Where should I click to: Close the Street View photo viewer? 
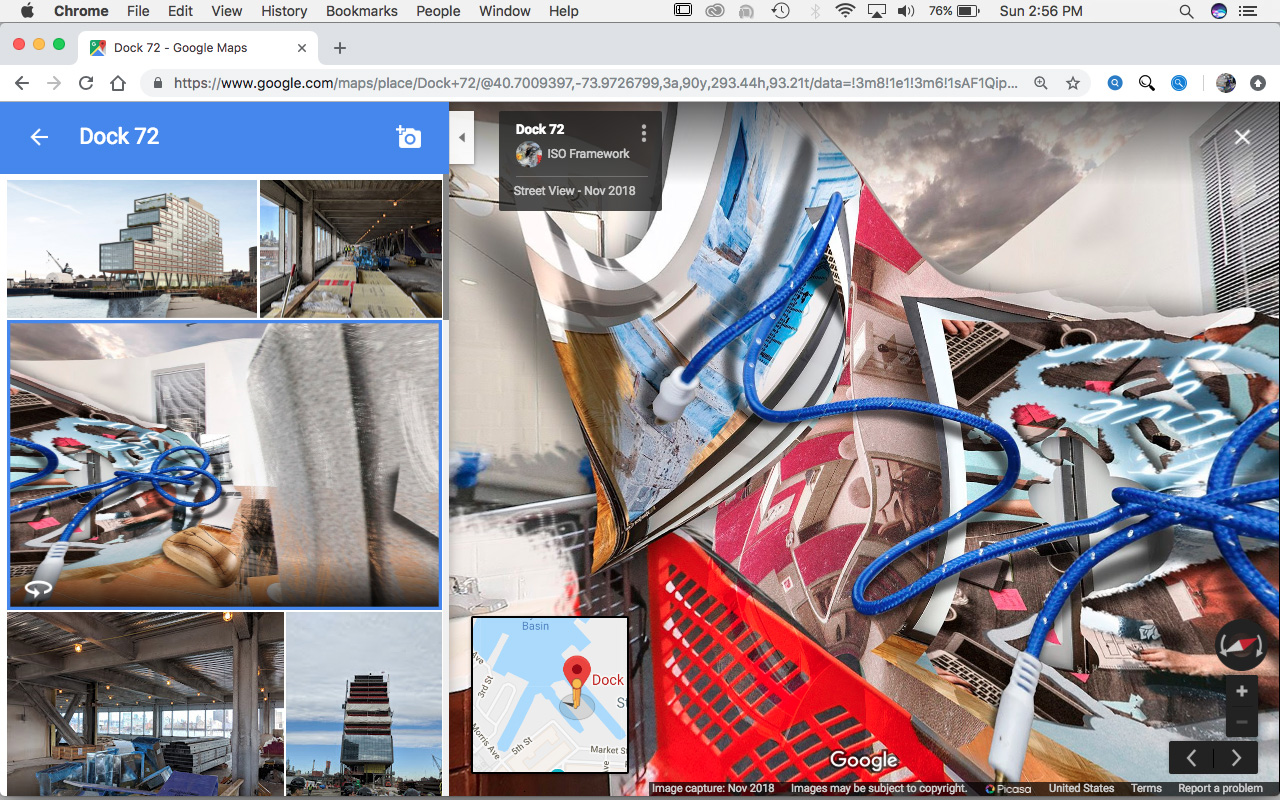pos(1242,137)
